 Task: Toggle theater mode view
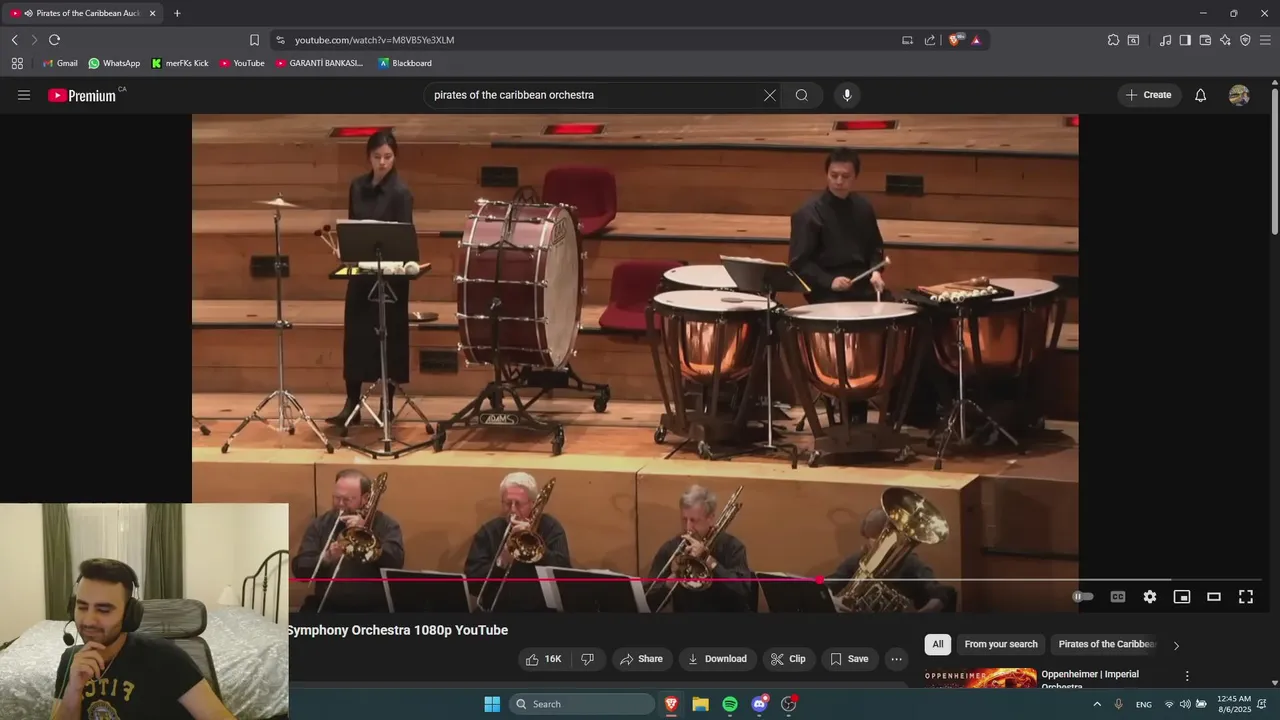click(x=1214, y=597)
